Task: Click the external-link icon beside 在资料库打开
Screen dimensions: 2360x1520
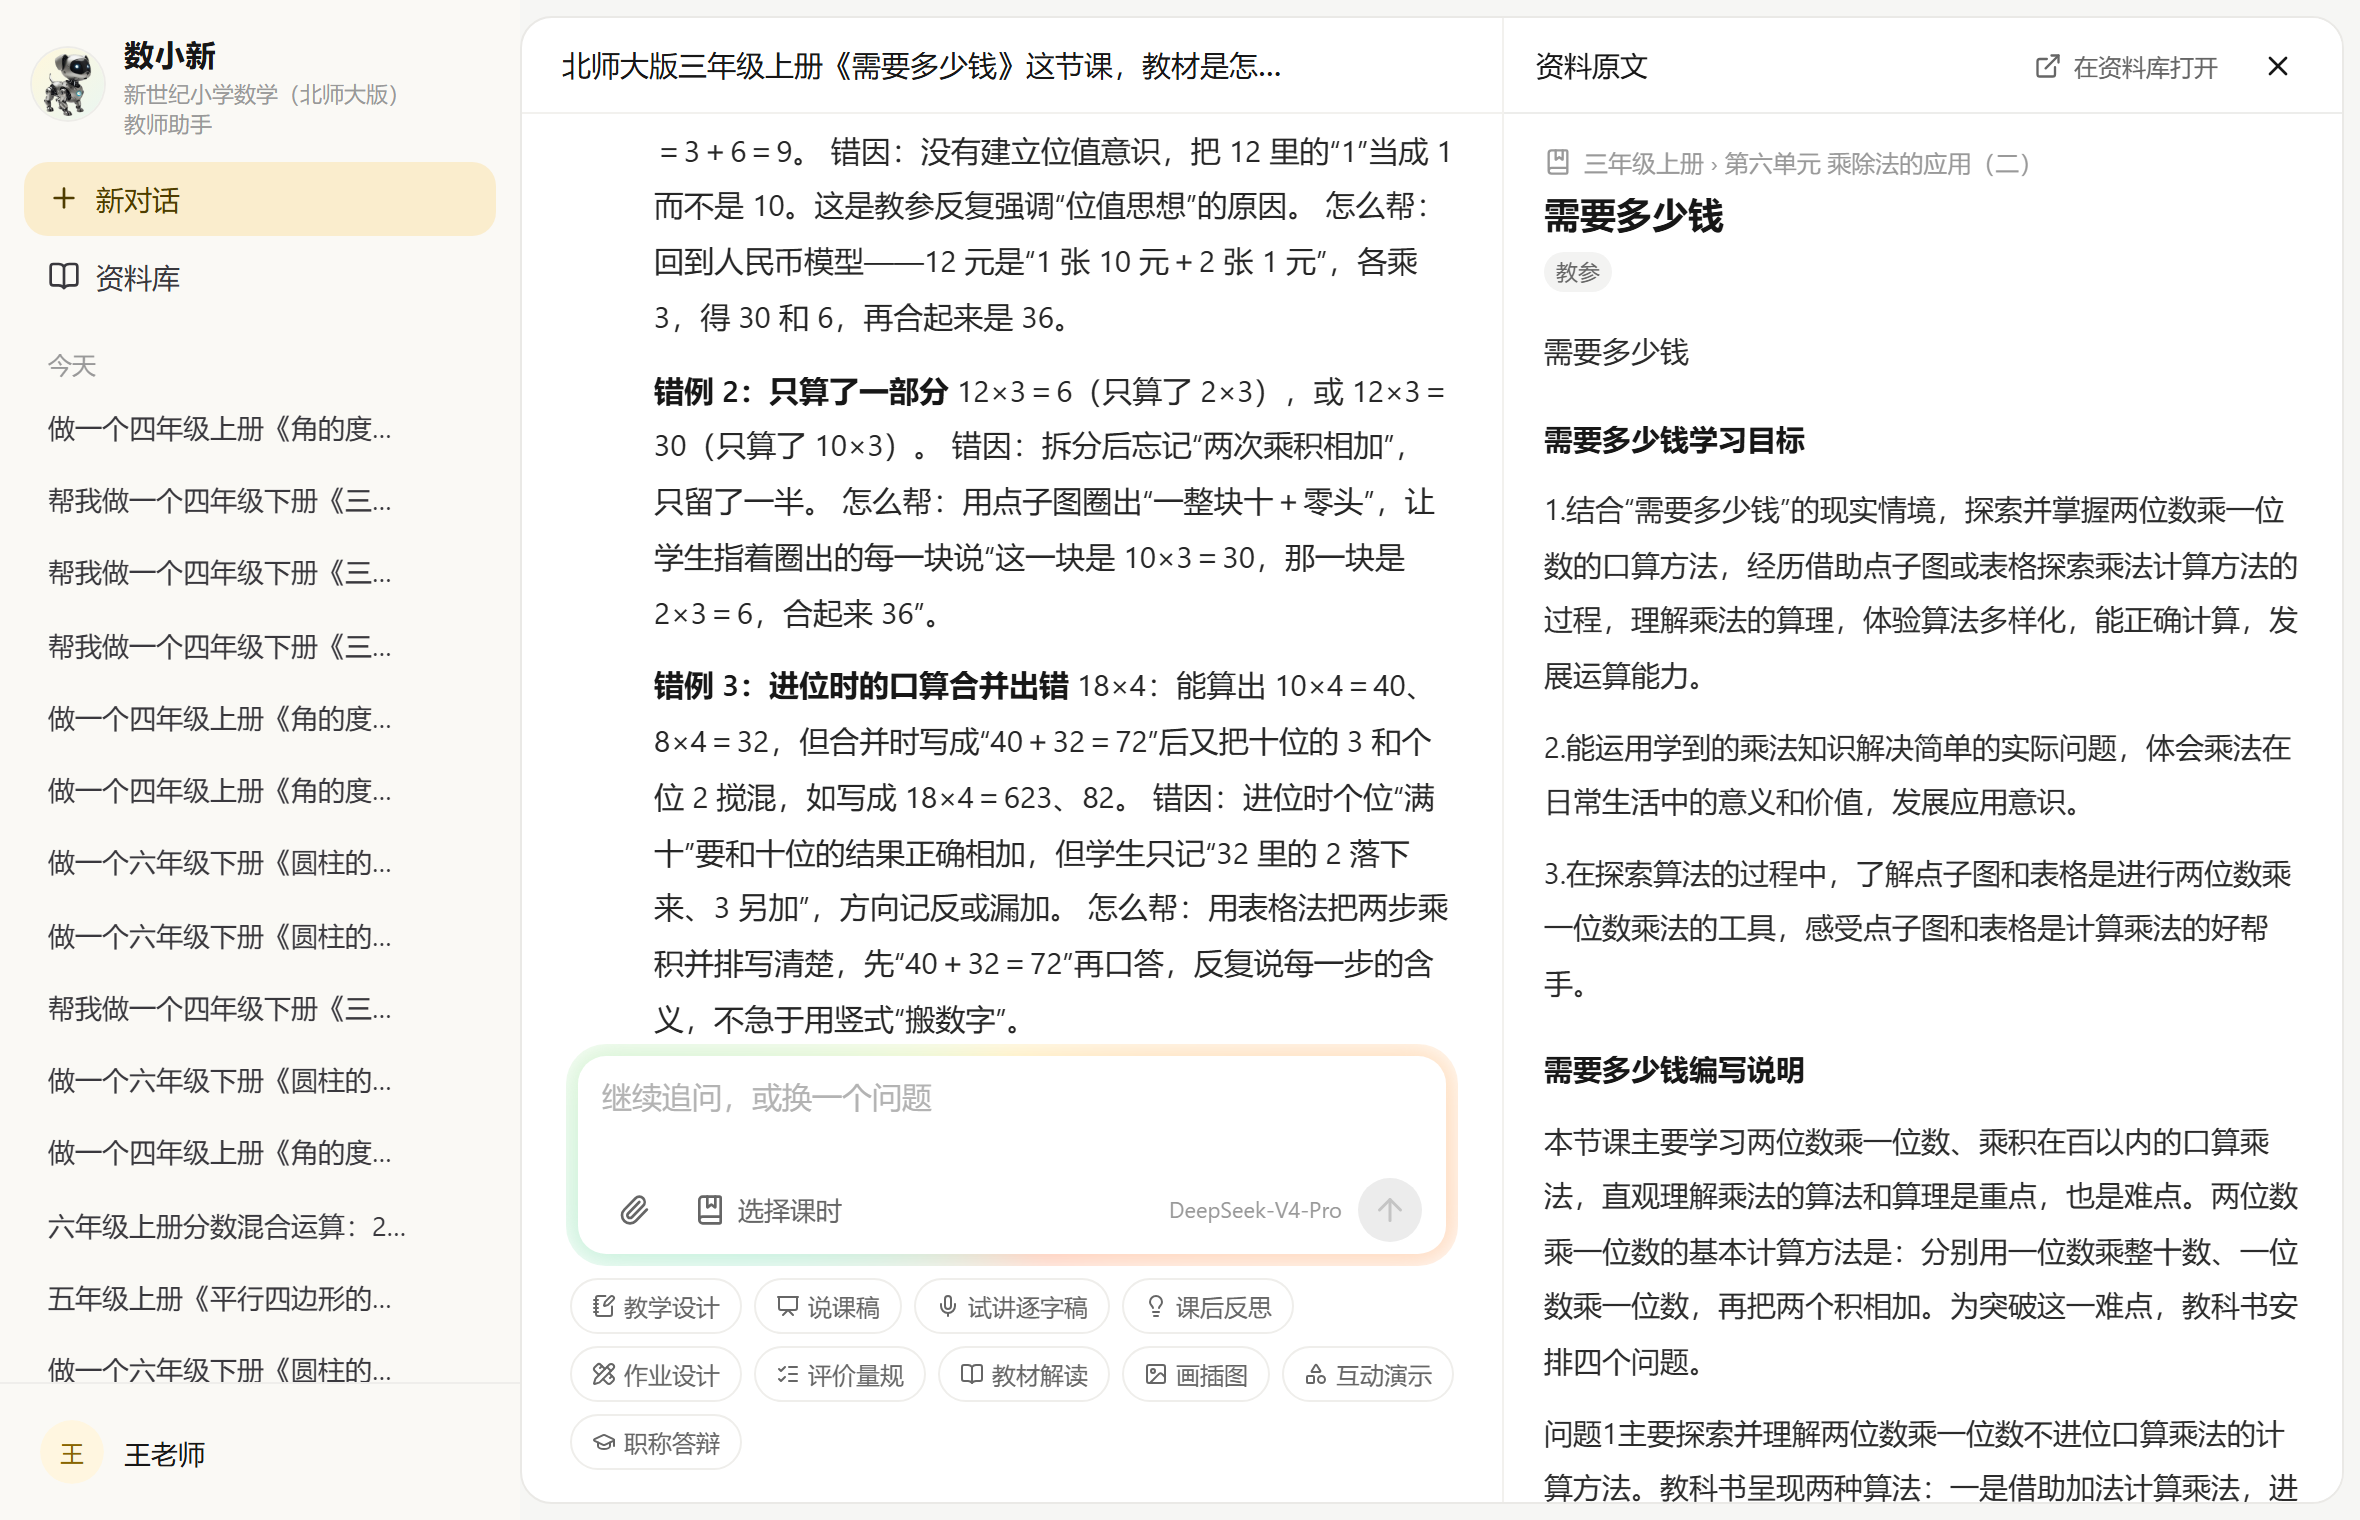Action: (2047, 66)
